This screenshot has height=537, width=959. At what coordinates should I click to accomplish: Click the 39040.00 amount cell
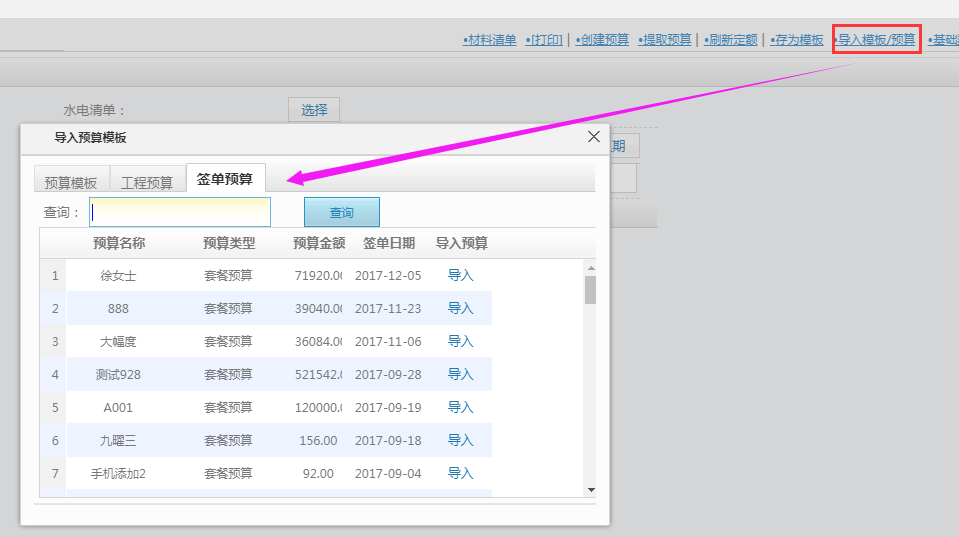tap(318, 309)
